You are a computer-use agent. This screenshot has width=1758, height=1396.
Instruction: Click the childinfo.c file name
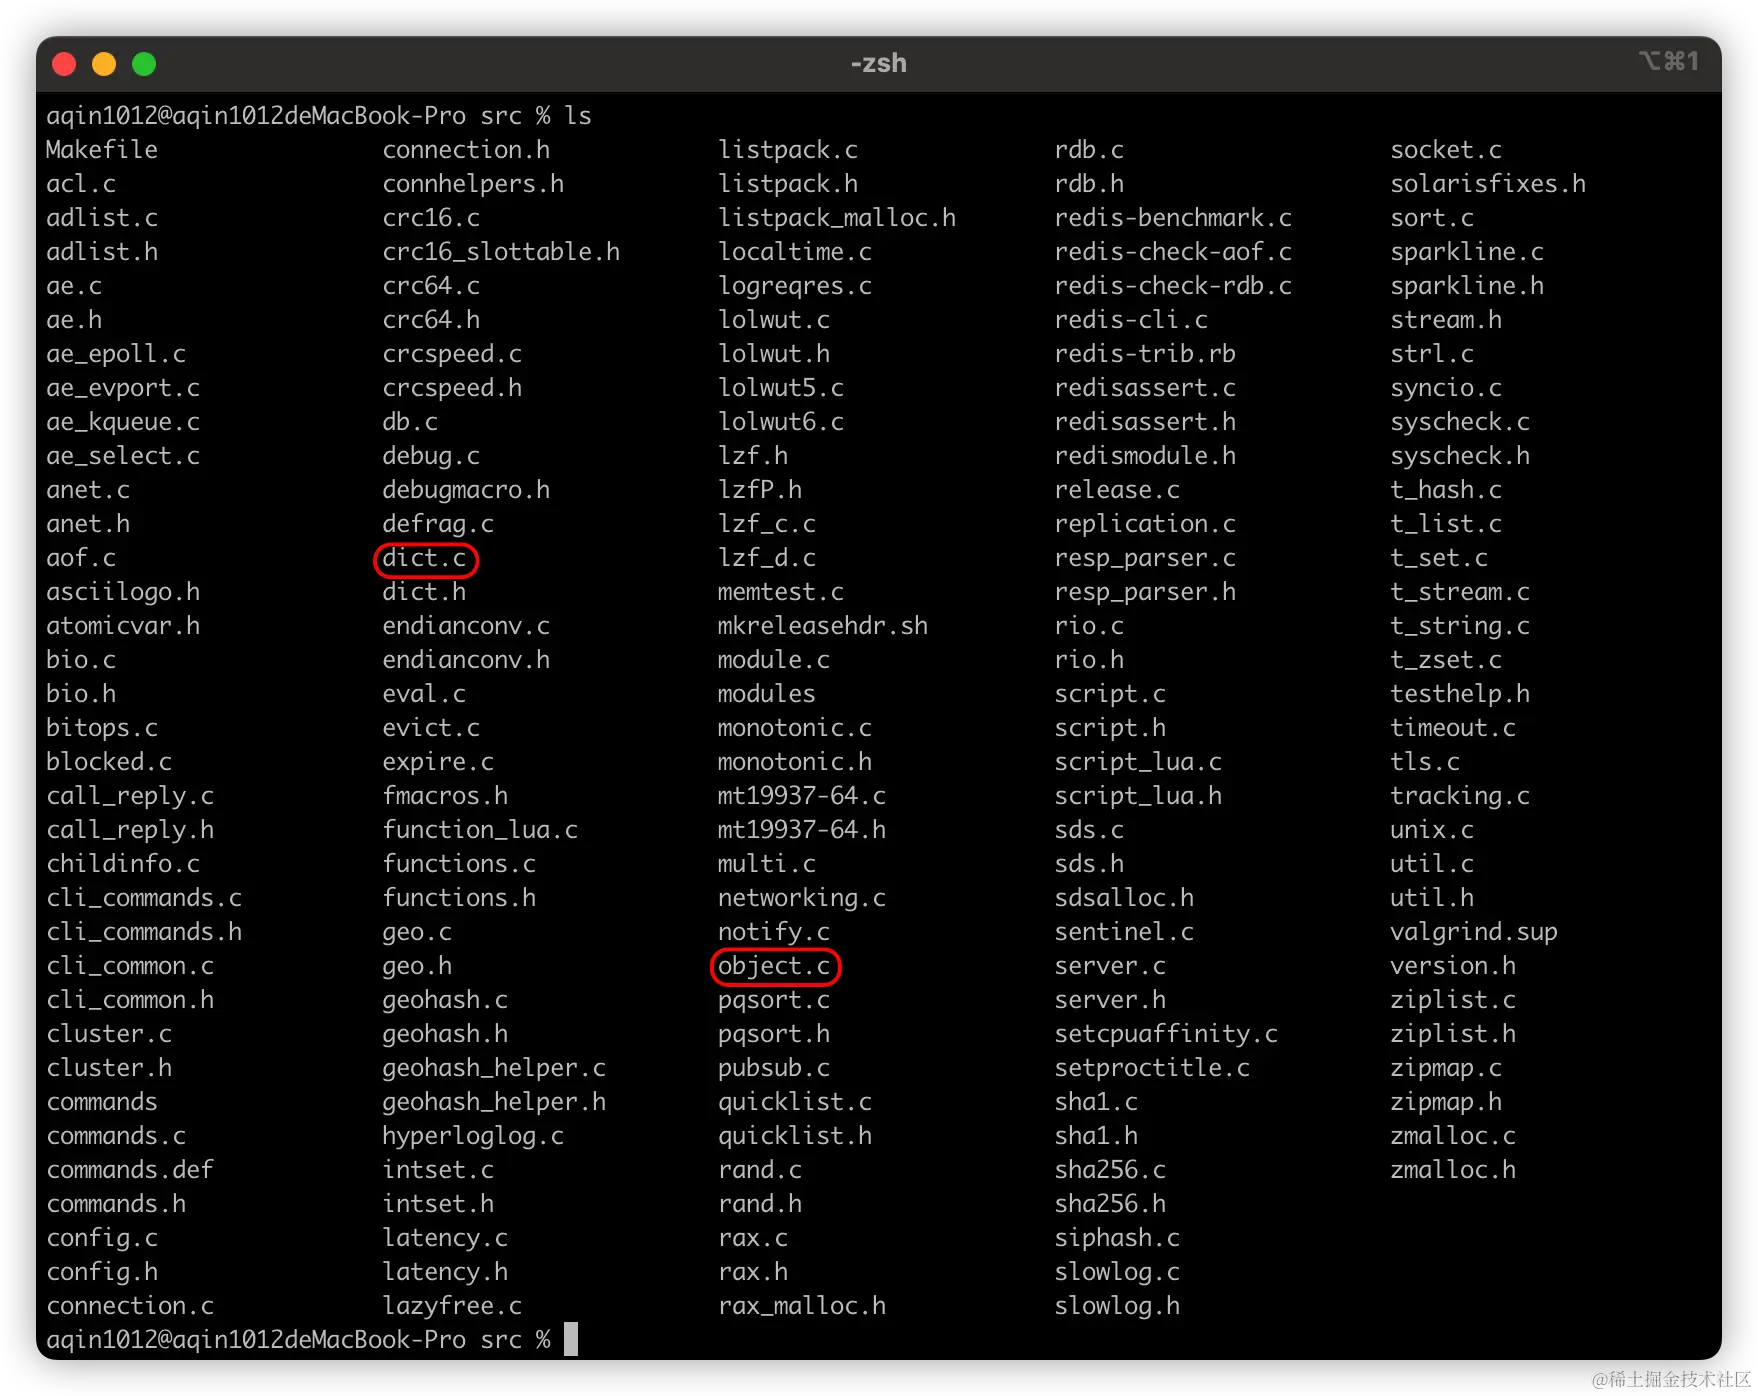[x=123, y=864]
